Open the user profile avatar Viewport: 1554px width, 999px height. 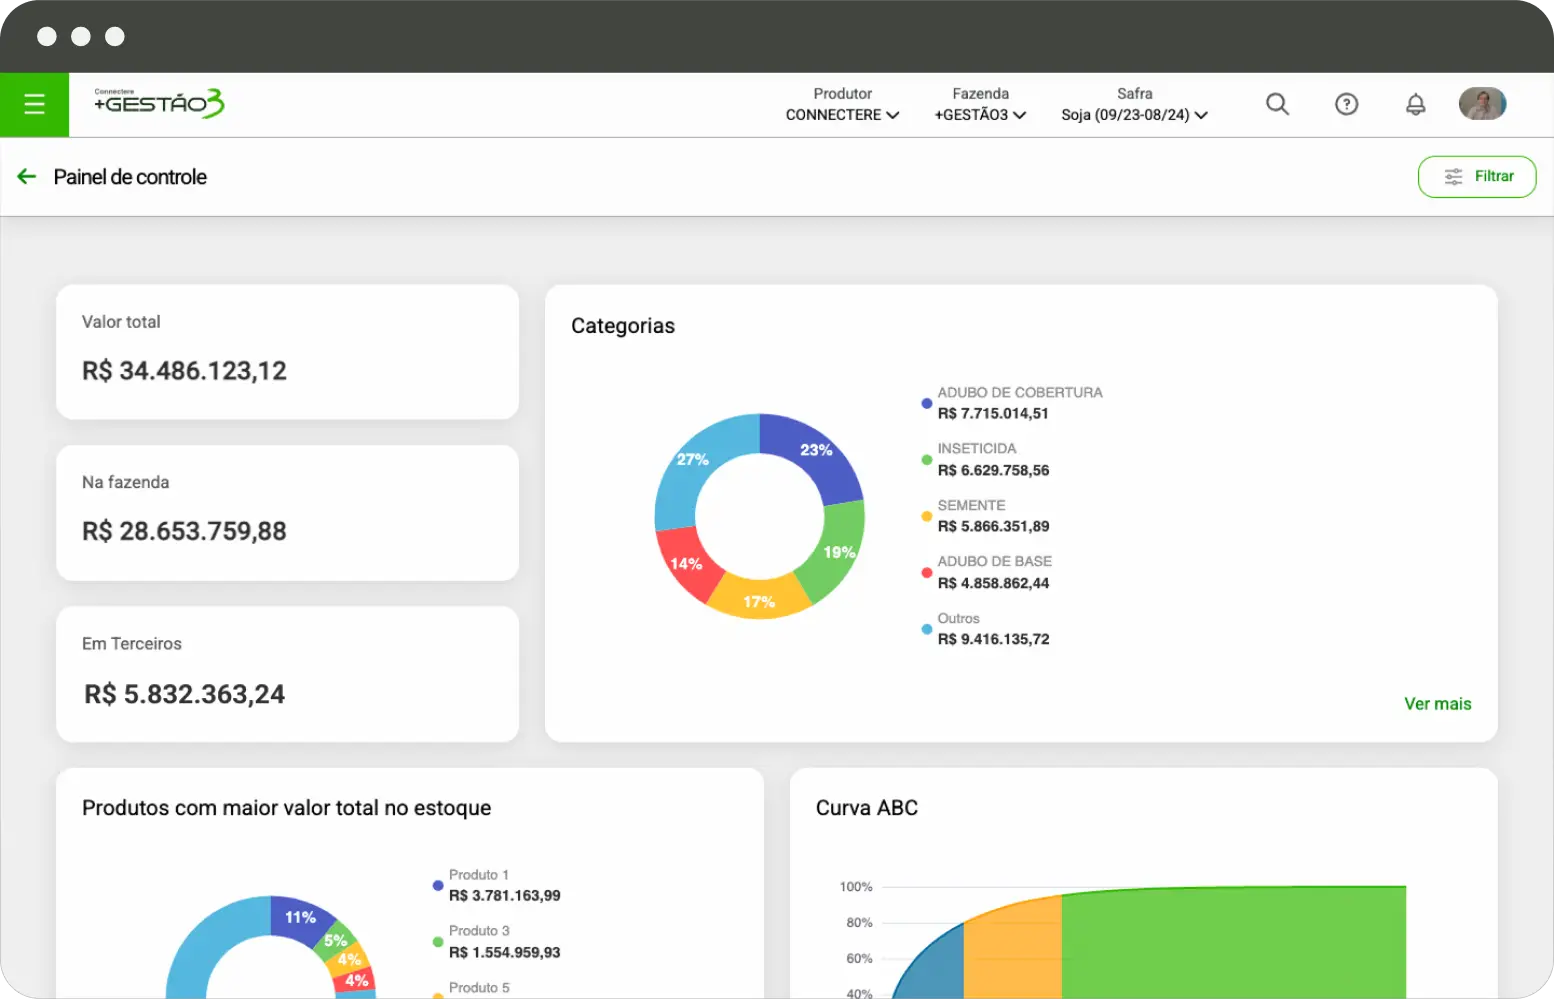(x=1482, y=104)
